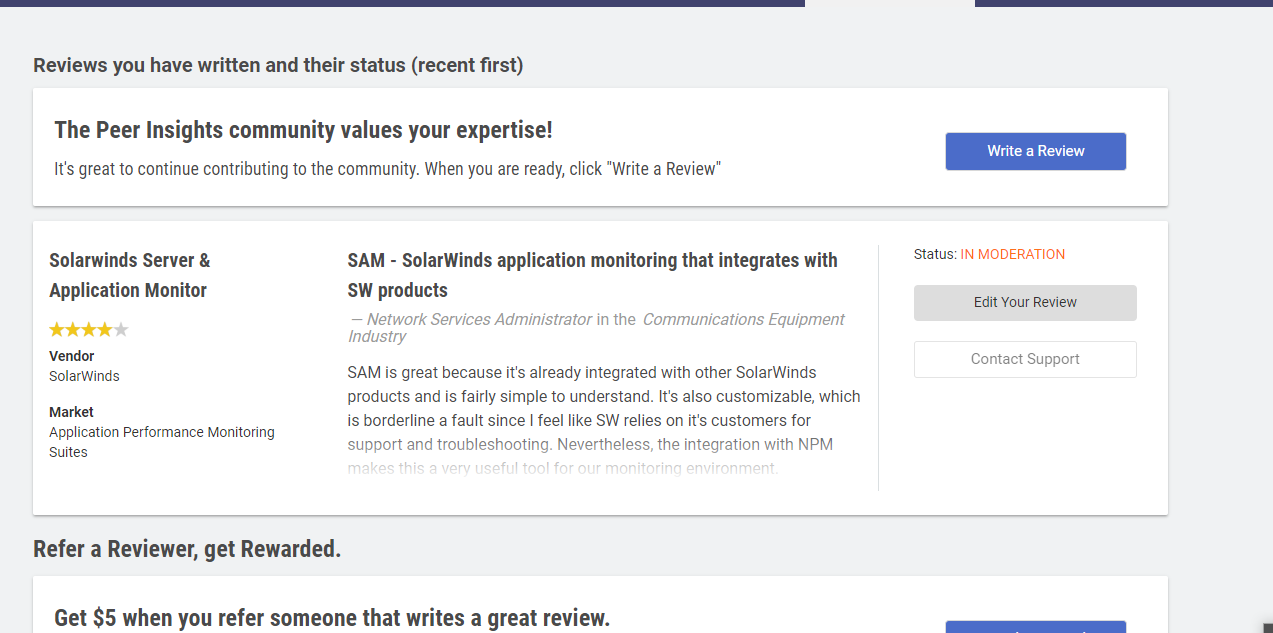Click the Refer a Reviewer, get Rewarded heading

(187, 549)
